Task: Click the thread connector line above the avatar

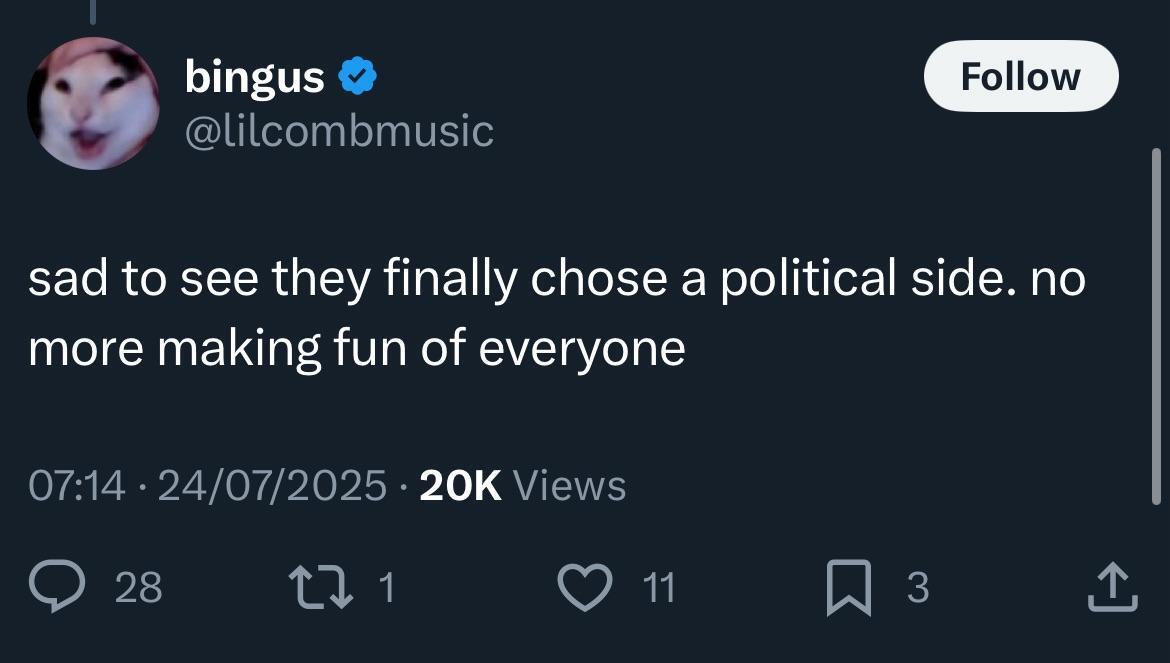Action: tap(92, 10)
